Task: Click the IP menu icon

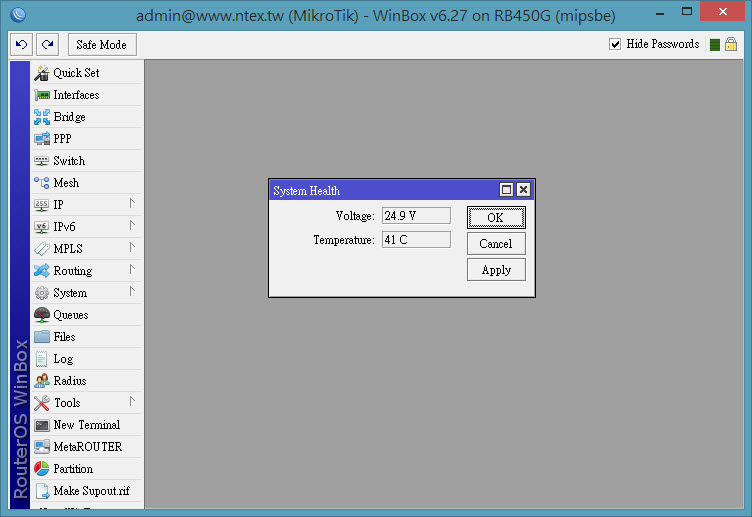Action: [x=42, y=205]
